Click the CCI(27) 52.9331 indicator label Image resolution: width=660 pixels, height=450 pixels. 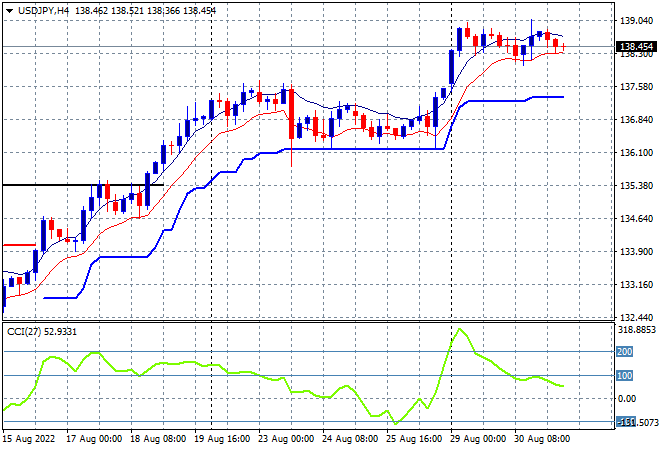pyautogui.click(x=42, y=332)
